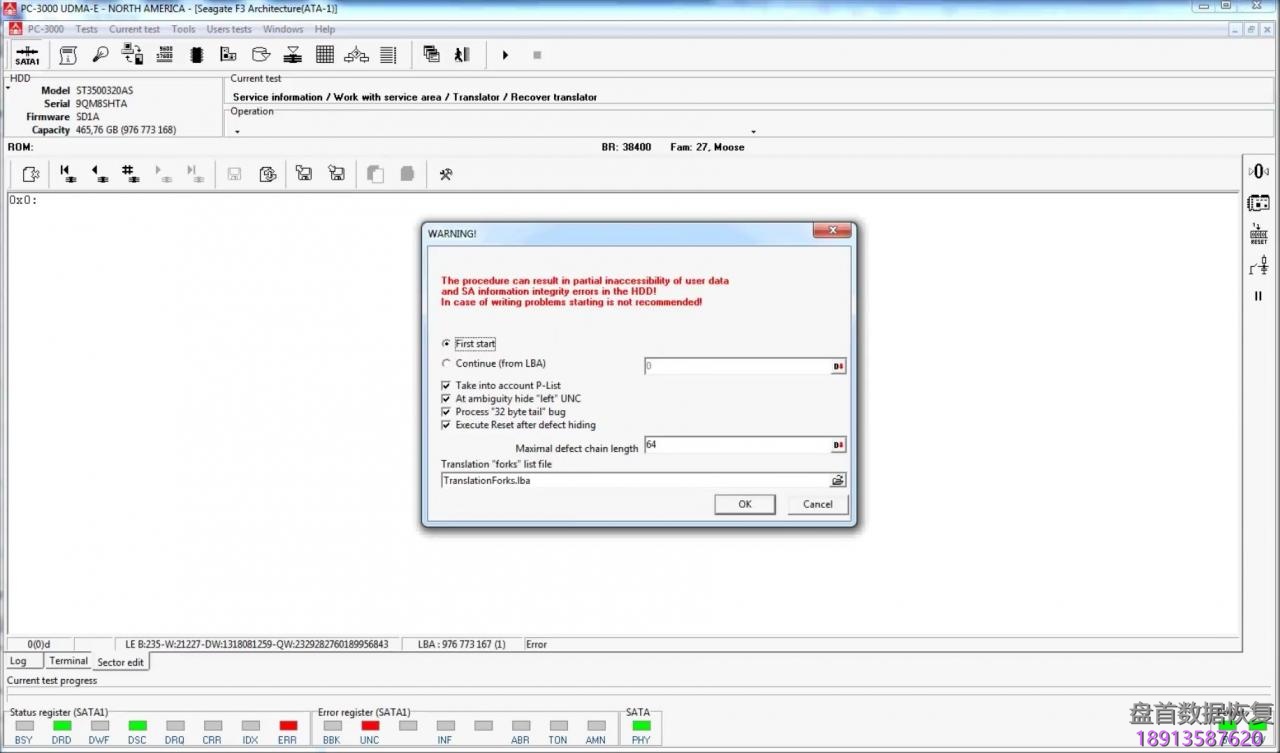The height and width of the screenshot is (753, 1280).
Task: Uncheck 'Take into account P-List'
Action: coord(447,386)
